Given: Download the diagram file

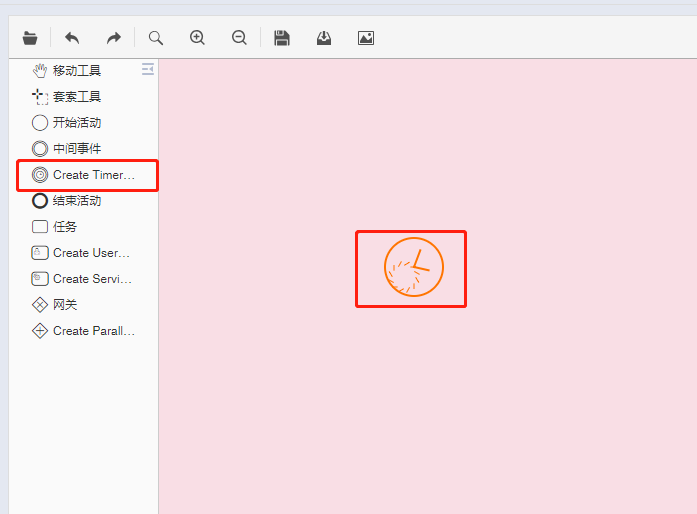Looking at the screenshot, I should pos(324,38).
